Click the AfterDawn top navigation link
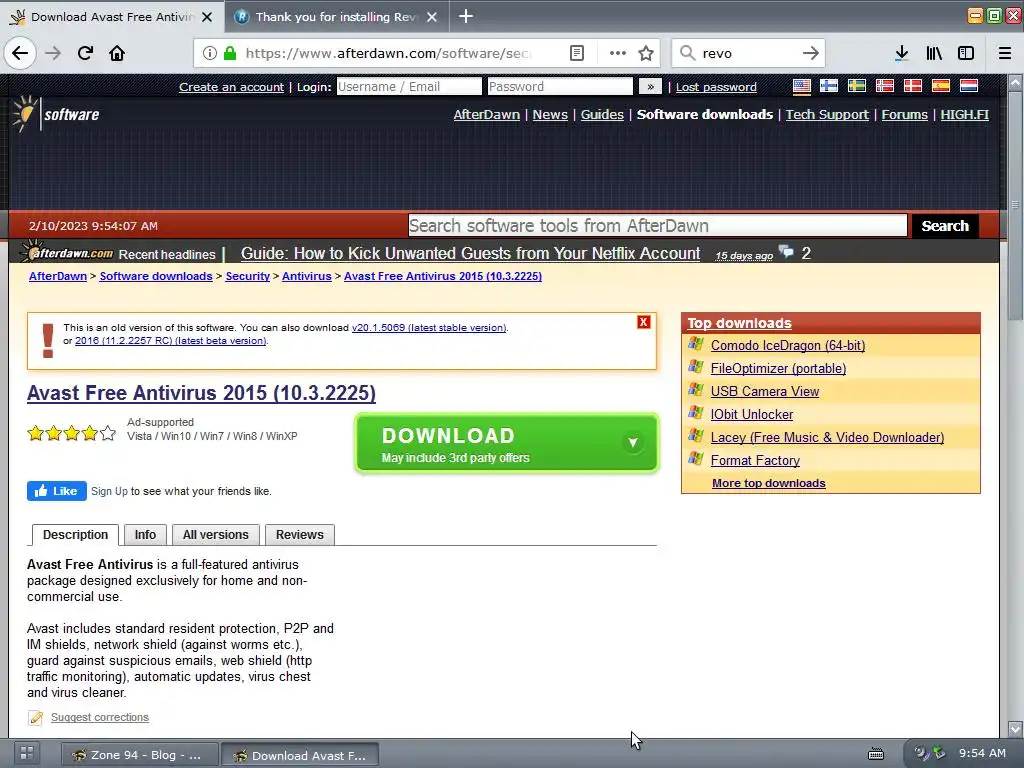Viewport: 1024px width, 768px height. pos(487,114)
